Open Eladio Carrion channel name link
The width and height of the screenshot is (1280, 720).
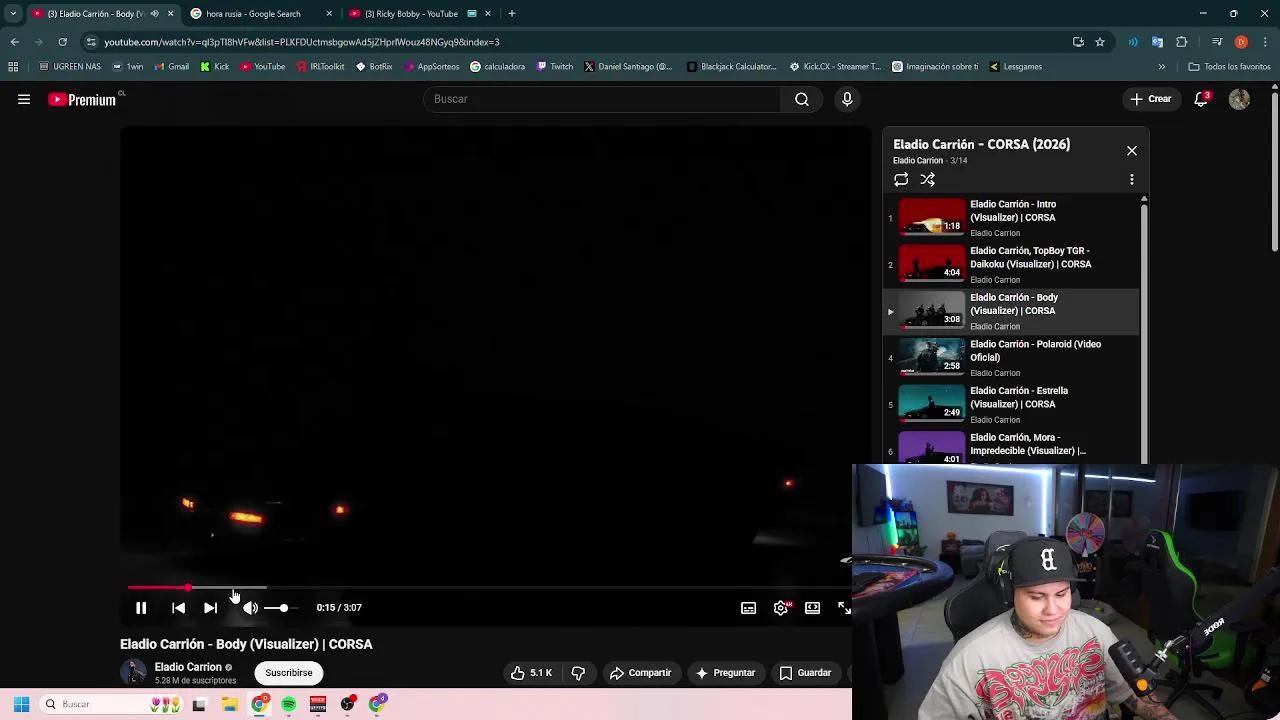[x=188, y=667]
